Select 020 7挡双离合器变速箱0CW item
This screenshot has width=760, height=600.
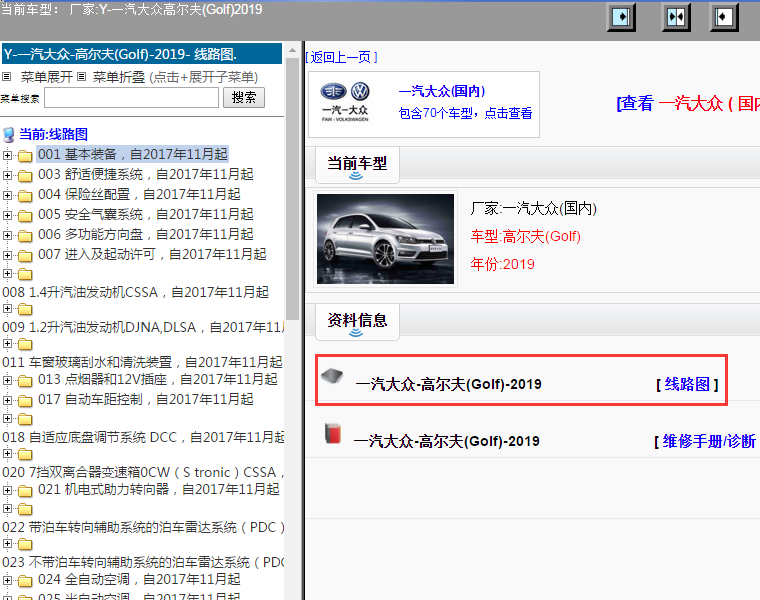click(x=143, y=473)
